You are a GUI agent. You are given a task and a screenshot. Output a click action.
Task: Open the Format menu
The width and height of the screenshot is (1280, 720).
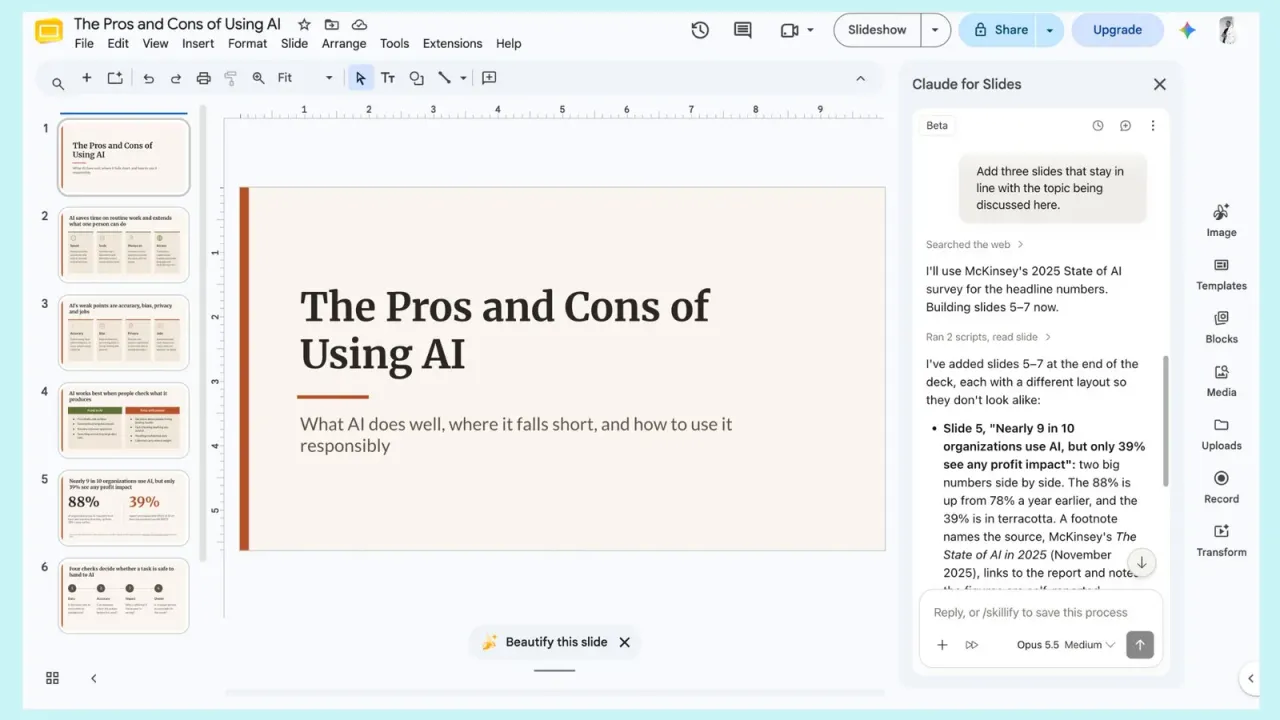coord(247,44)
